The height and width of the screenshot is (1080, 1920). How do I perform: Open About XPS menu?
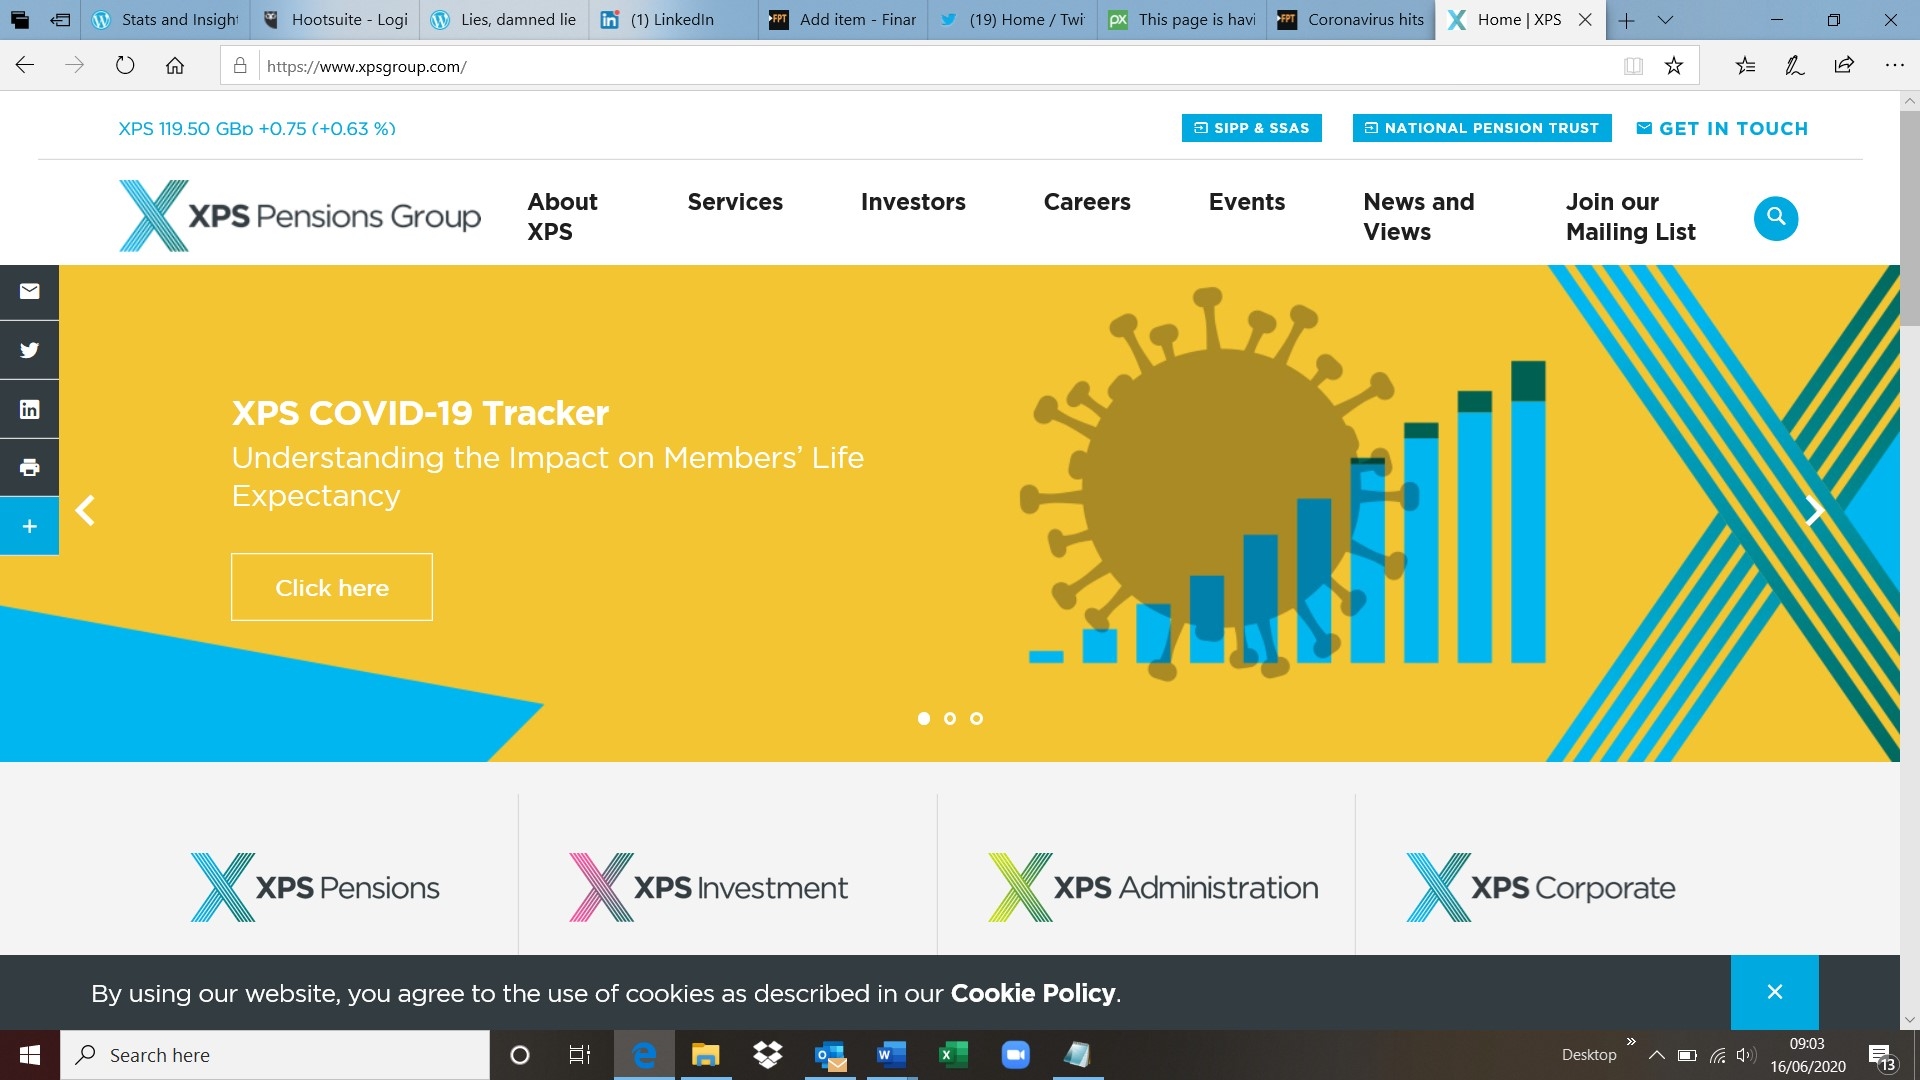click(562, 217)
